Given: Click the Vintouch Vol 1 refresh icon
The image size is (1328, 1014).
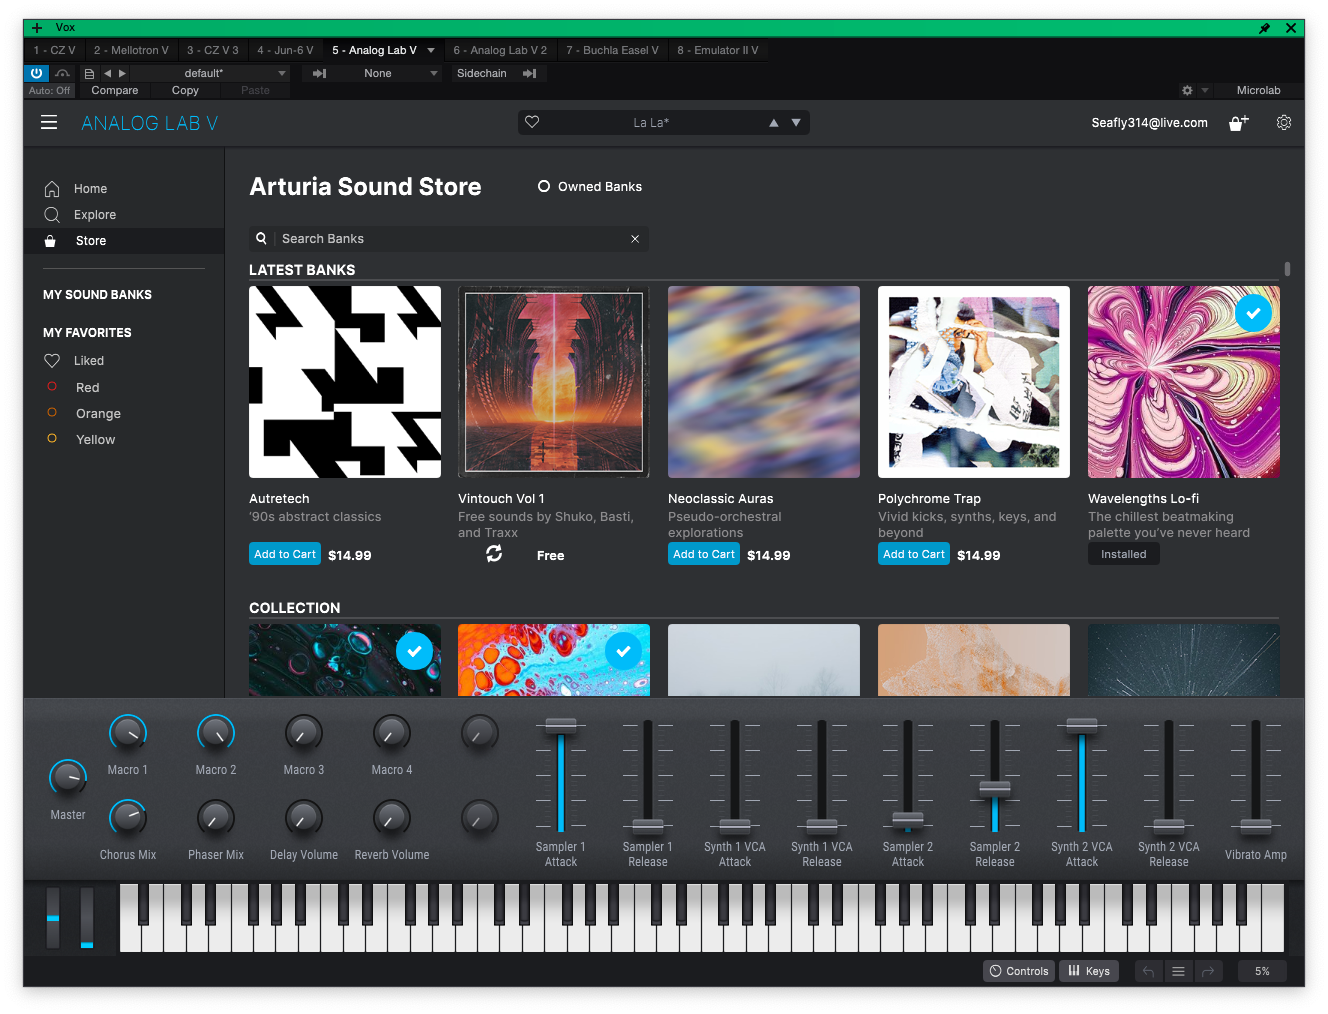Looking at the screenshot, I should pyautogui.click(x=494, y=554).
